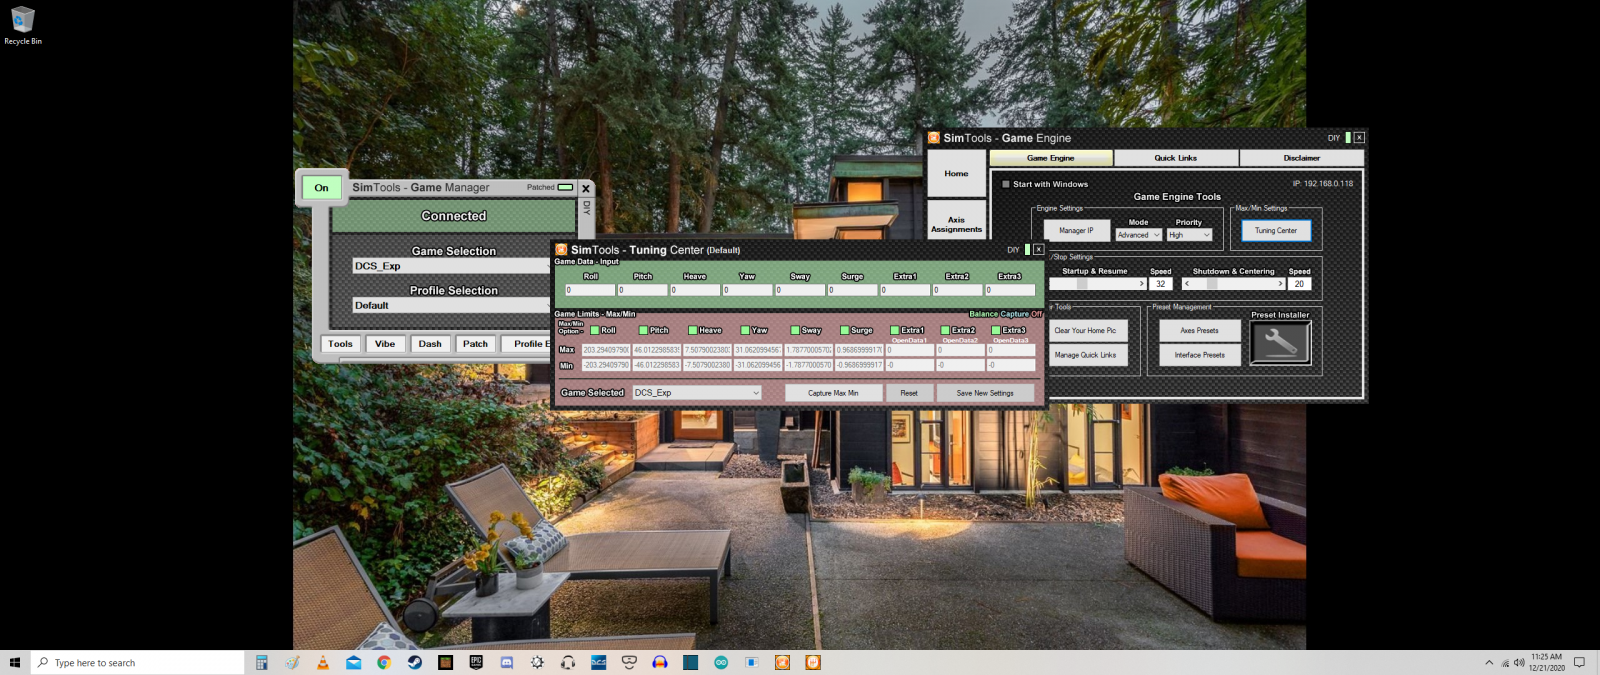
Task: Open the Arduino IDE taskbar icon
Action: 721,662
